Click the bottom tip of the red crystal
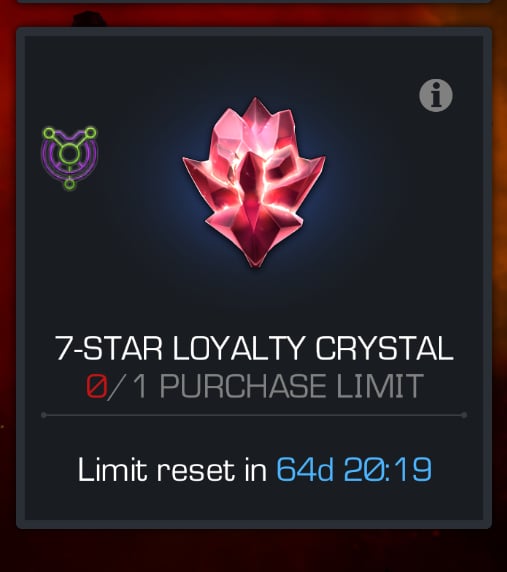The image size is (507, 572). (255, 261)
